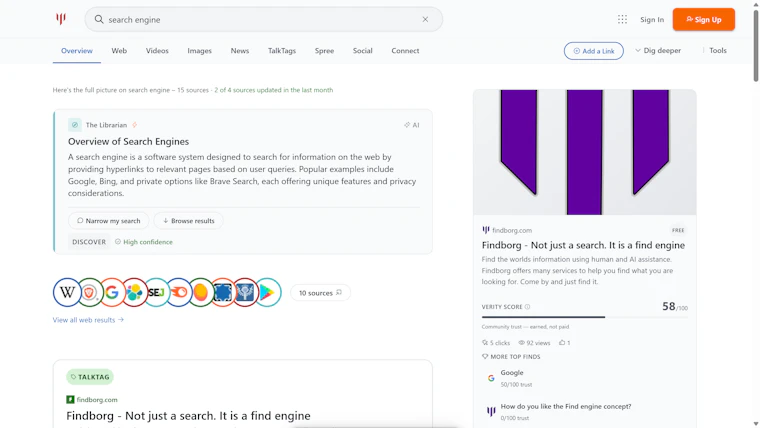Open the TalkTags tab

tap(282, 50)
